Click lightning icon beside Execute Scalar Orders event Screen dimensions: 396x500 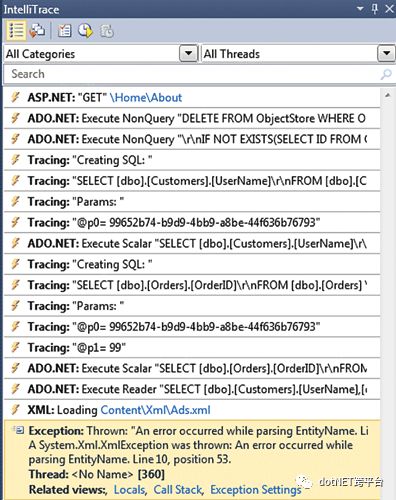tap(15, 368)
